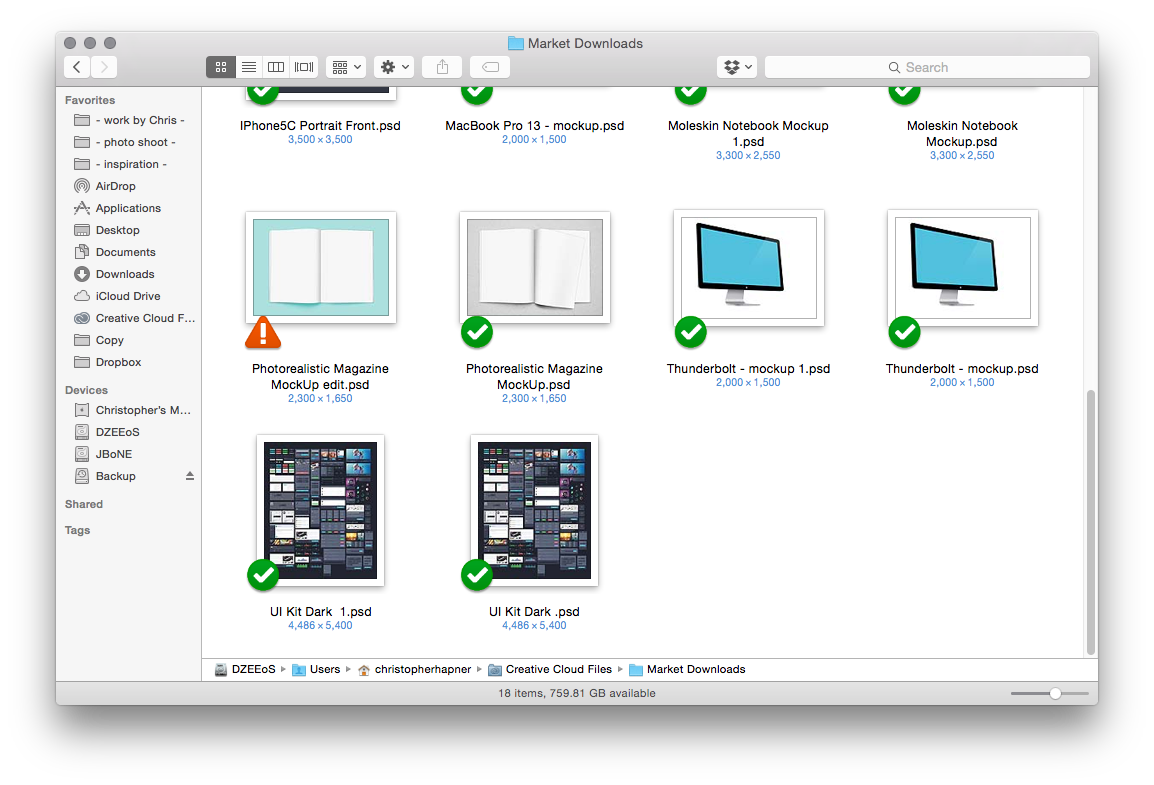
Task: Open the '- photo shoot -' sidebar folder
Action: tap(129, 142)
